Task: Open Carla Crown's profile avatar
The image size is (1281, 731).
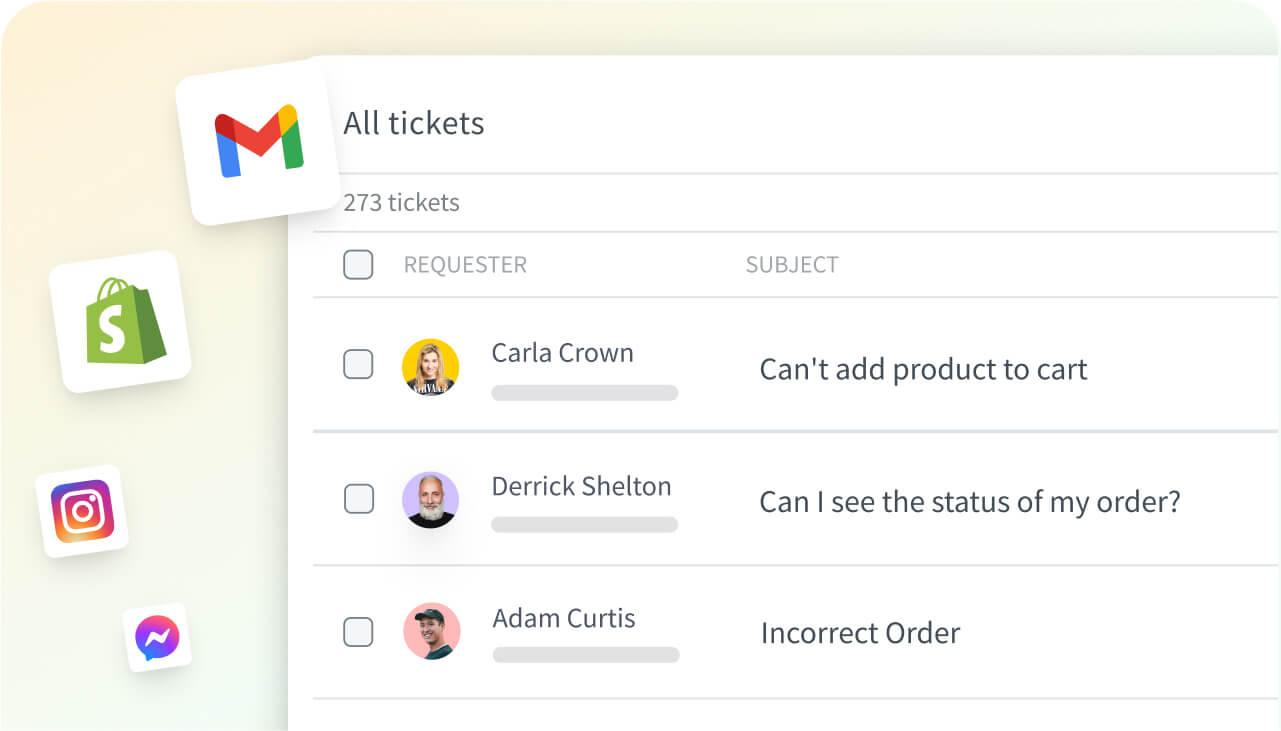Action: point(432,367)
